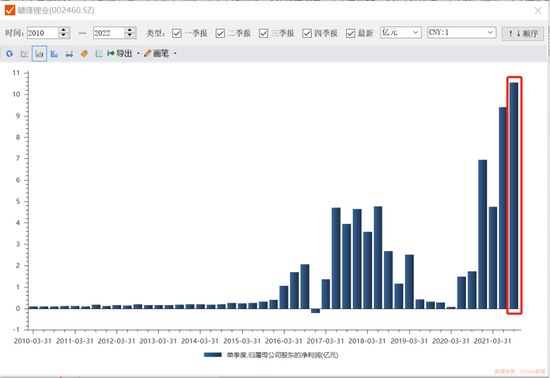Viewport: 550px width, 378px height.
Task: Click the 顺序 sort order button
Action: click(523, 34)
